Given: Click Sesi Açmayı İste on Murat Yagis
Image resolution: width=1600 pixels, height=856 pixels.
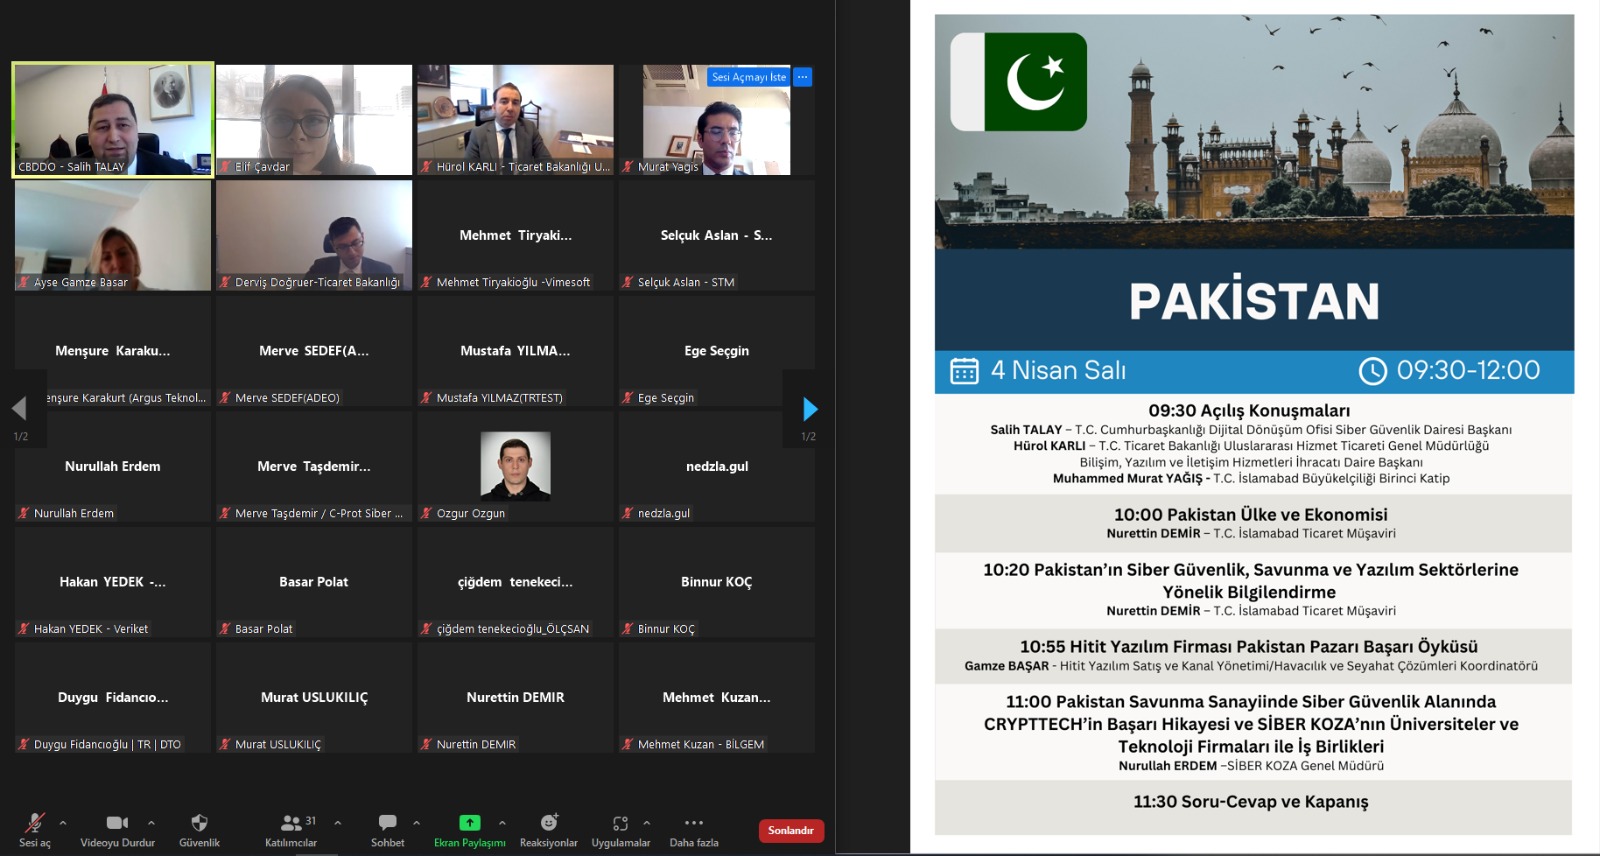Looking at the screenshot, I should pos(749,77).
